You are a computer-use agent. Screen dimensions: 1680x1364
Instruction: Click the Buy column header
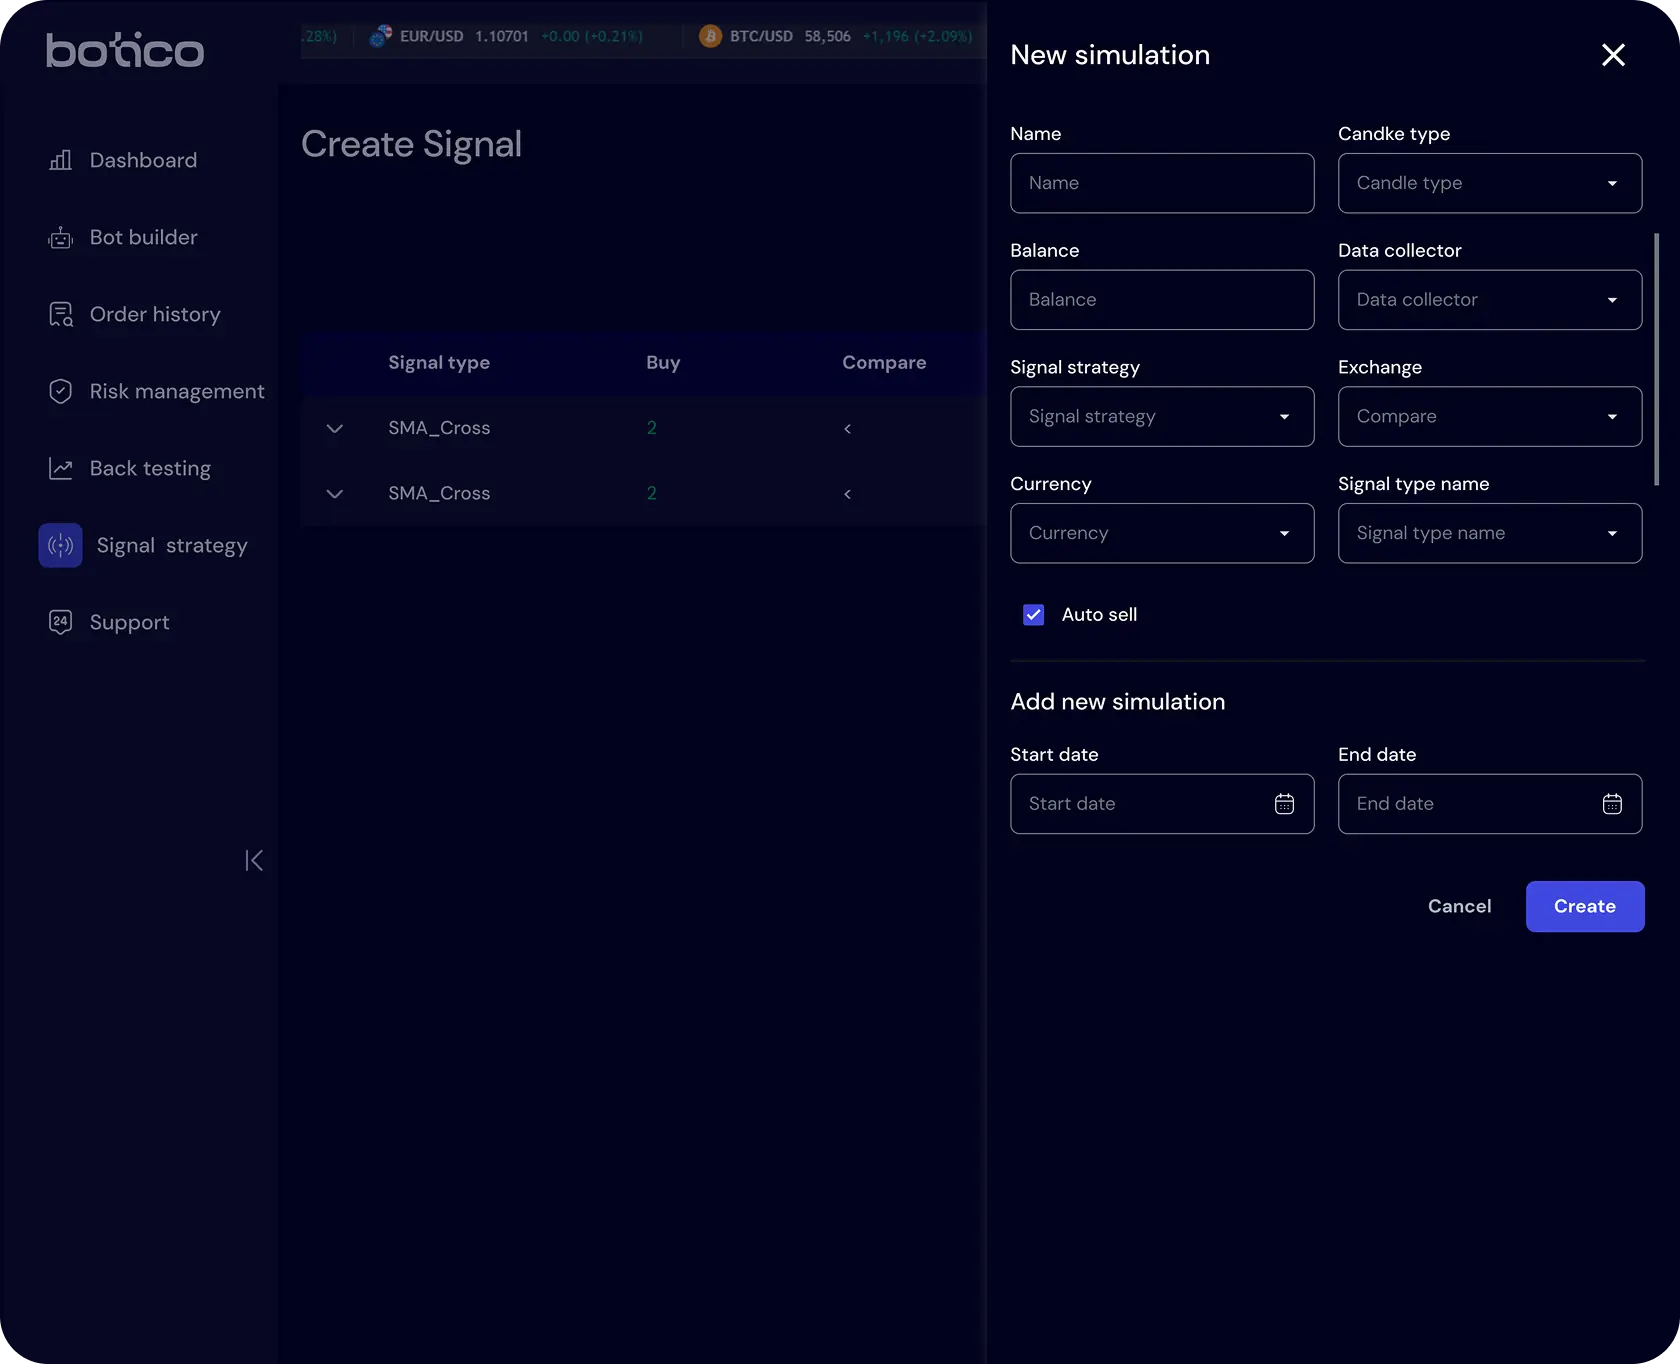(x=663, y=363)
